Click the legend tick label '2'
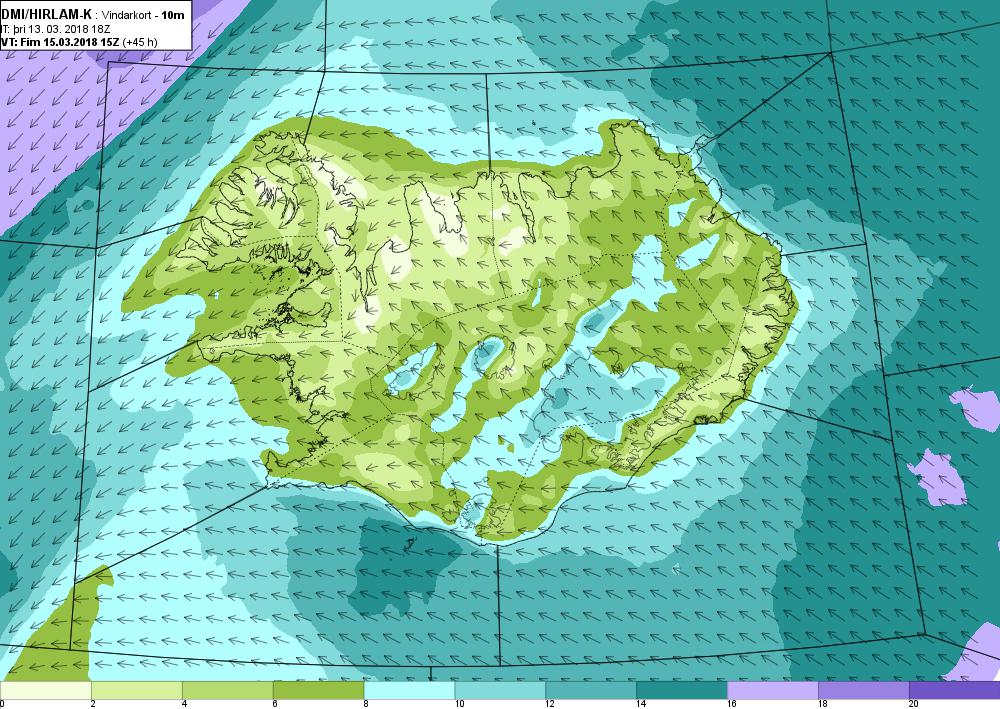 point(93,704)
